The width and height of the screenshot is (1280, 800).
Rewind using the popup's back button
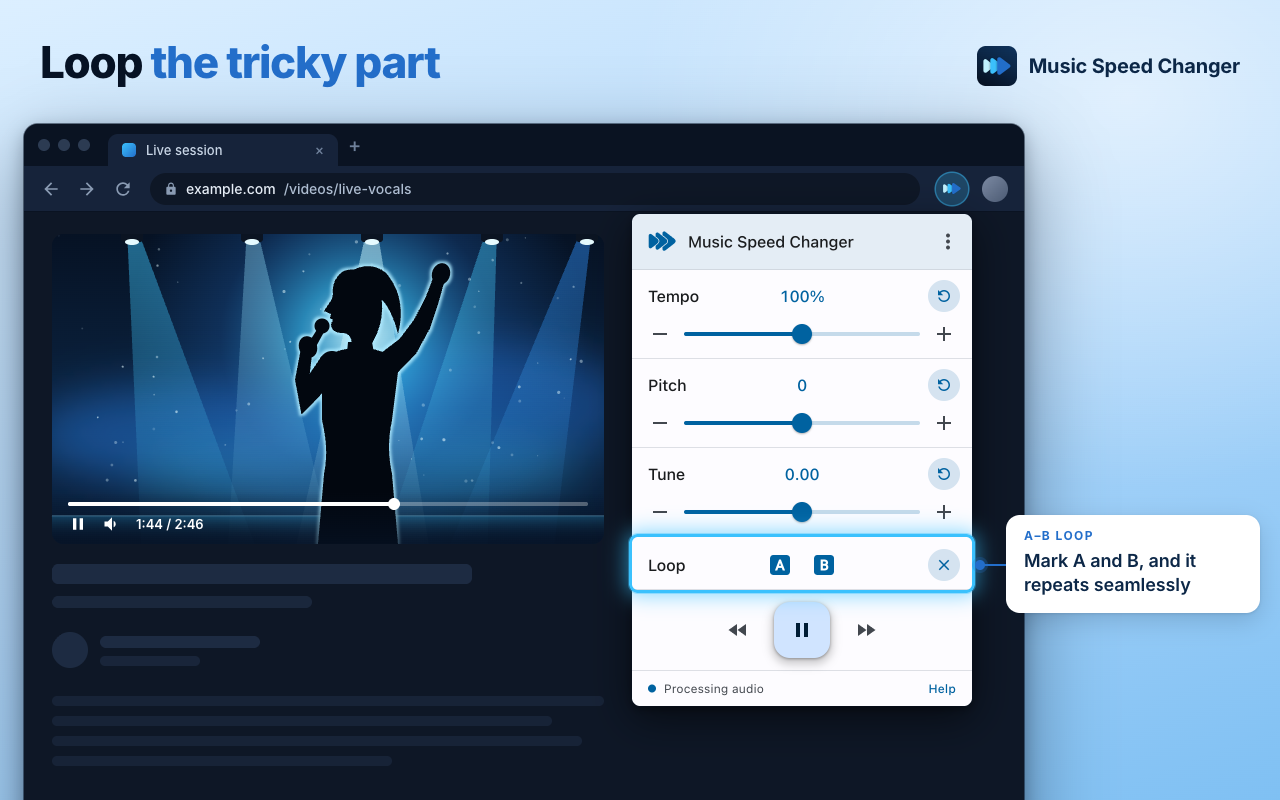point(738,630)
